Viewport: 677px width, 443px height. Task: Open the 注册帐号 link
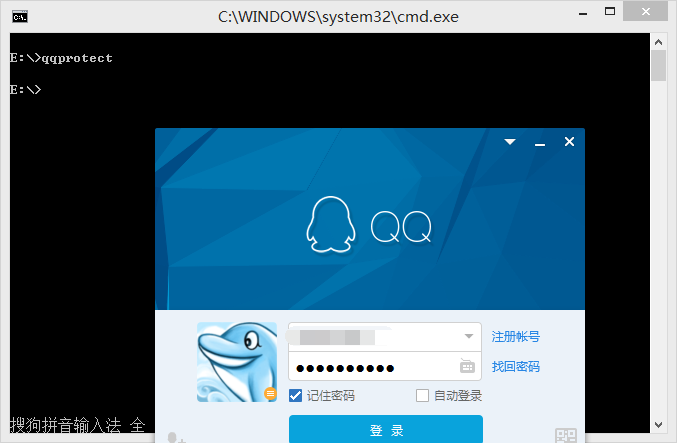tap(516, 337)
